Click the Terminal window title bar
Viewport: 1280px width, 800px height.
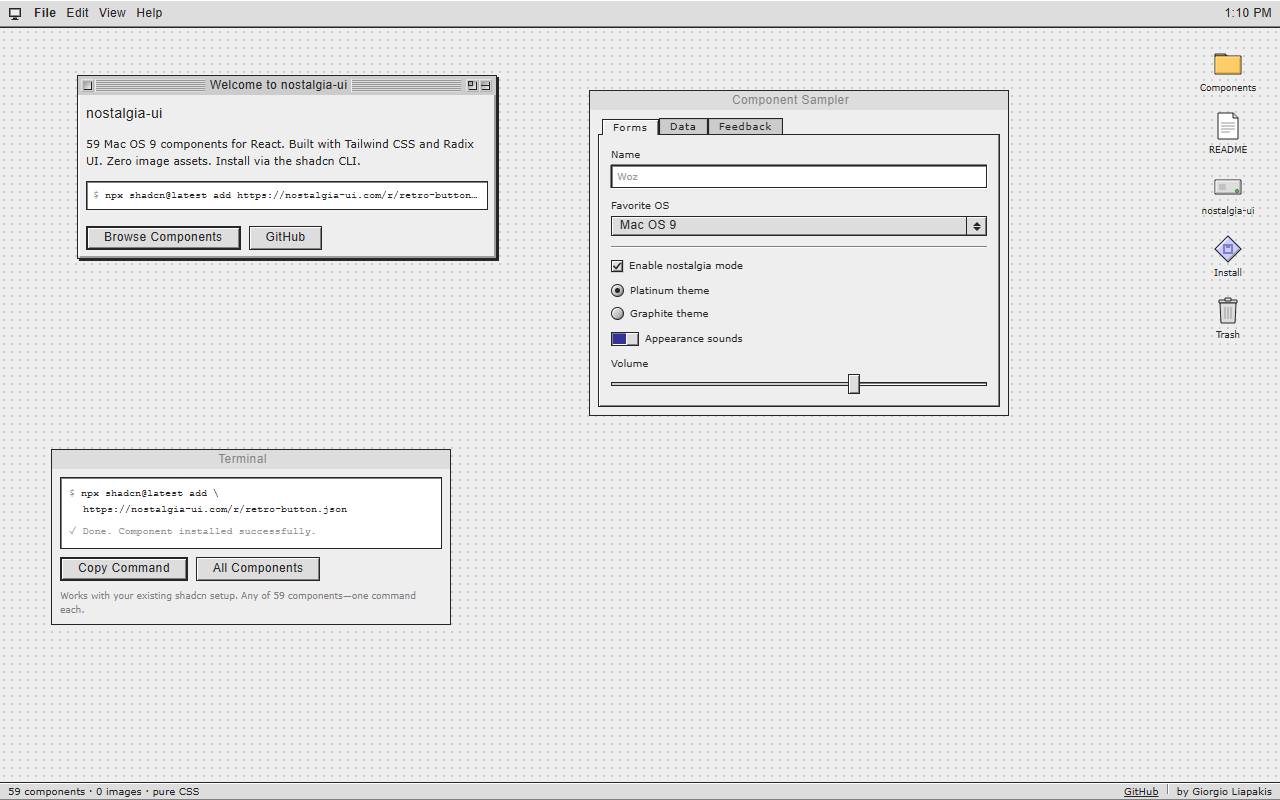click(x=251, y=459)
